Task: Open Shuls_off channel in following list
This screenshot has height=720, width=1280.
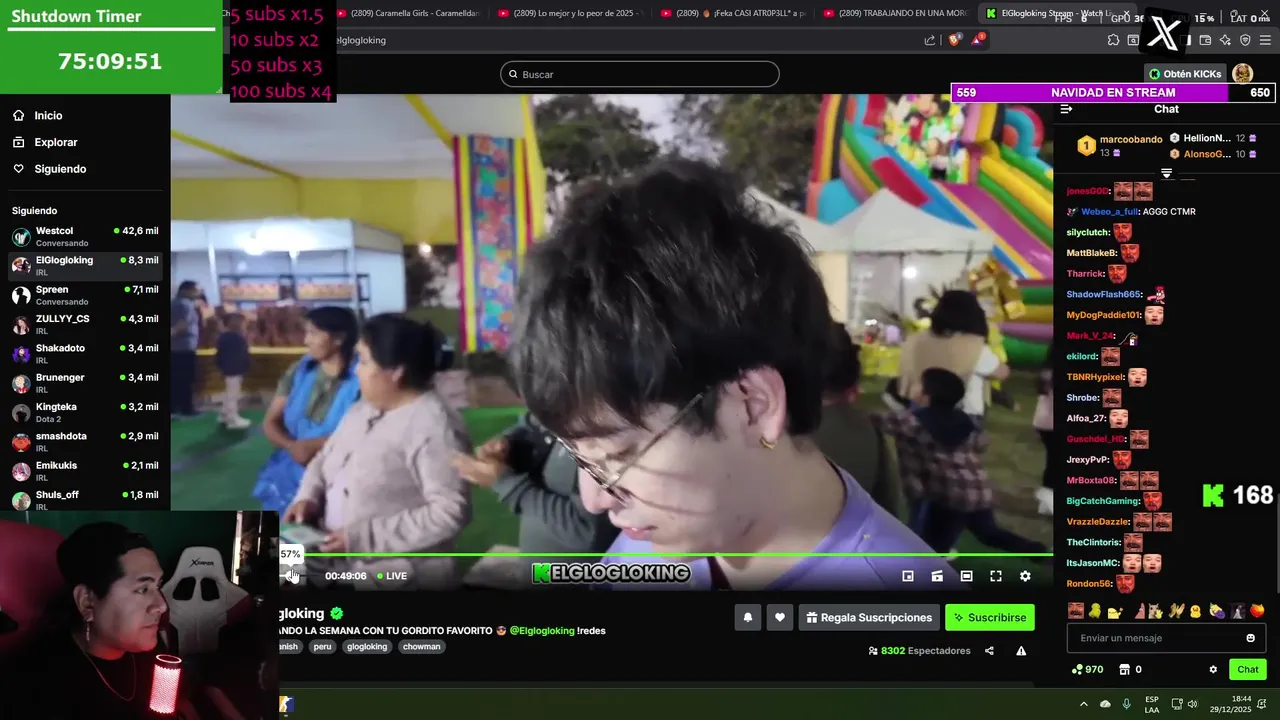Action: coord(85,499)
